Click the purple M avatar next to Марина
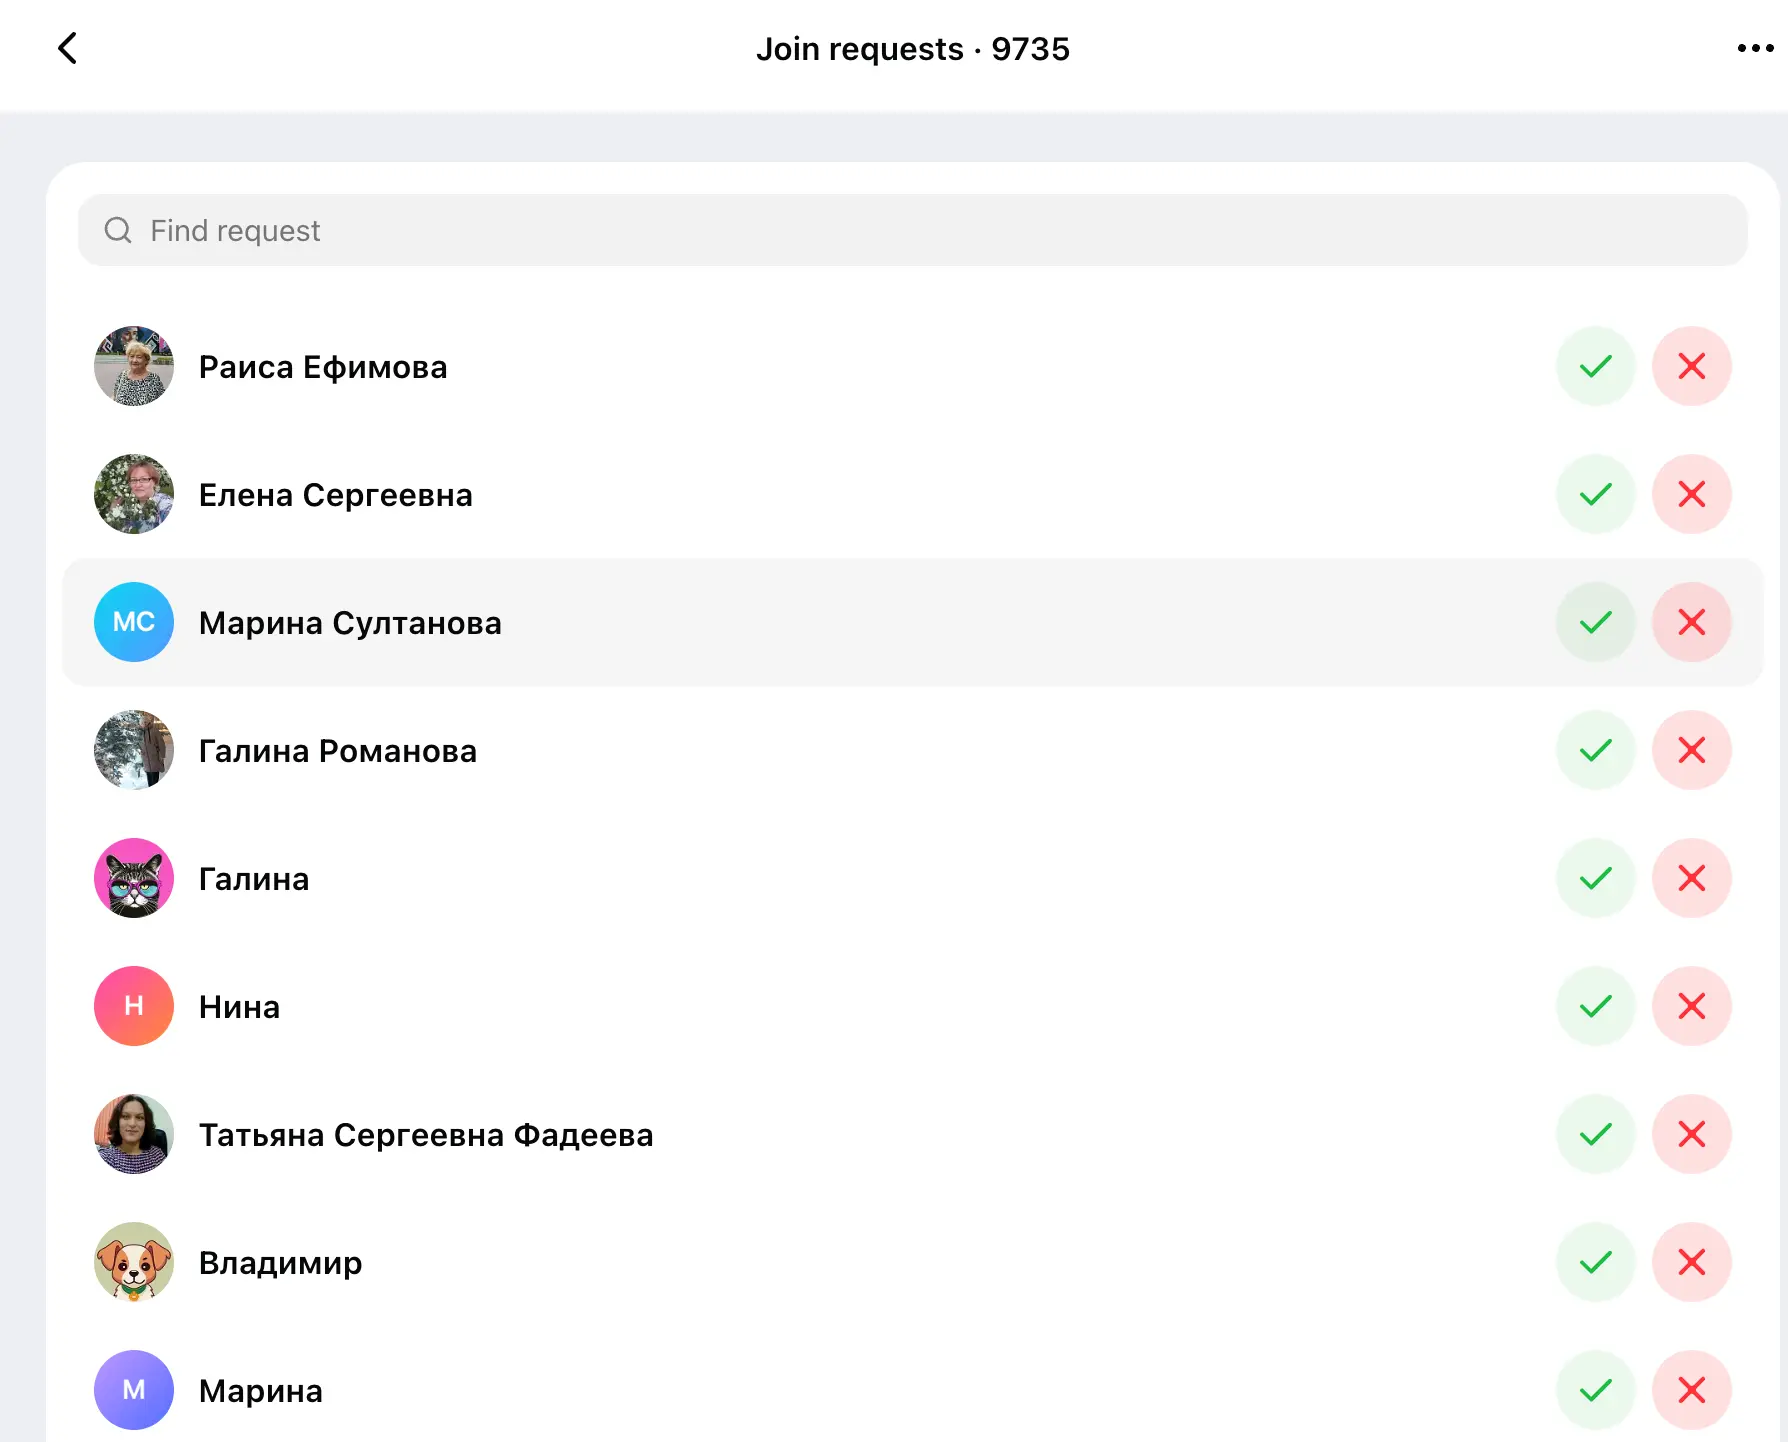Viewport: 1788px width, 1442px height. coord(134,1390)
